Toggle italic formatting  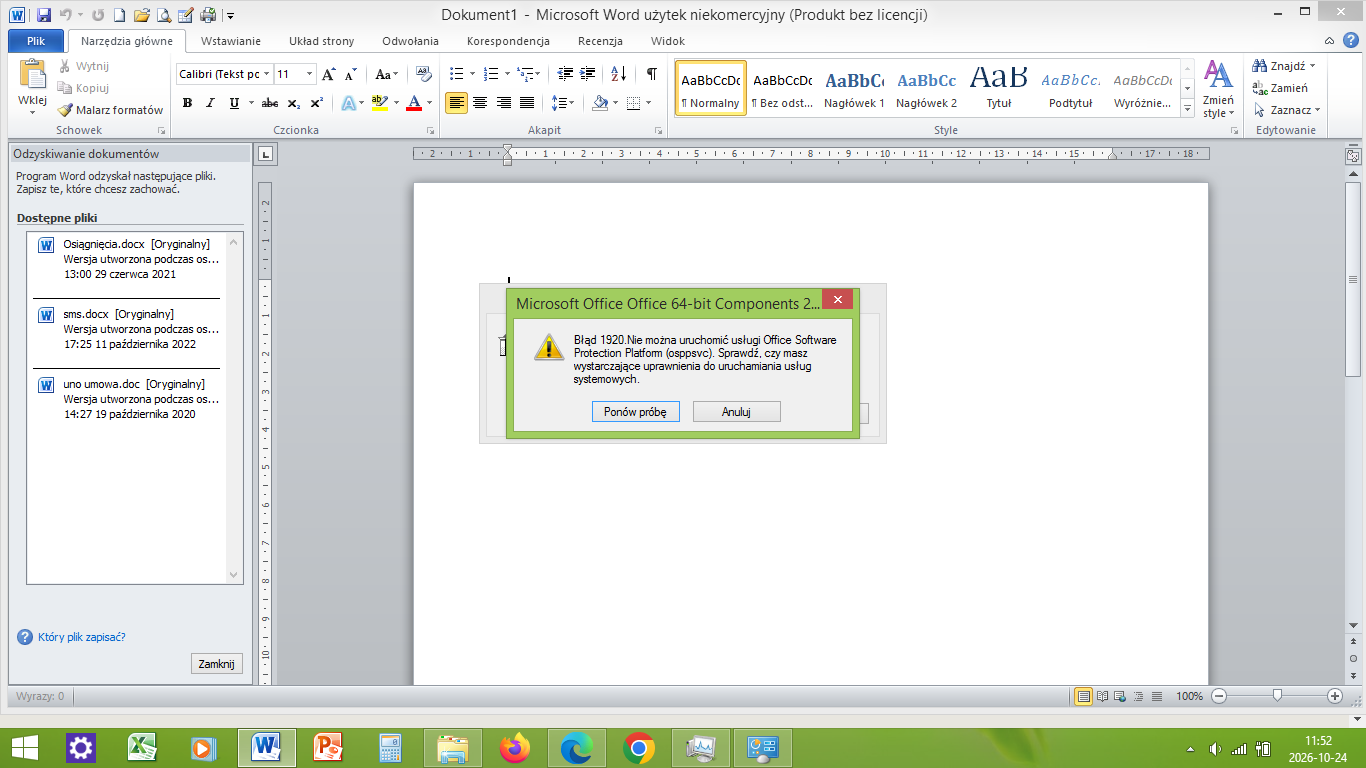210,103
